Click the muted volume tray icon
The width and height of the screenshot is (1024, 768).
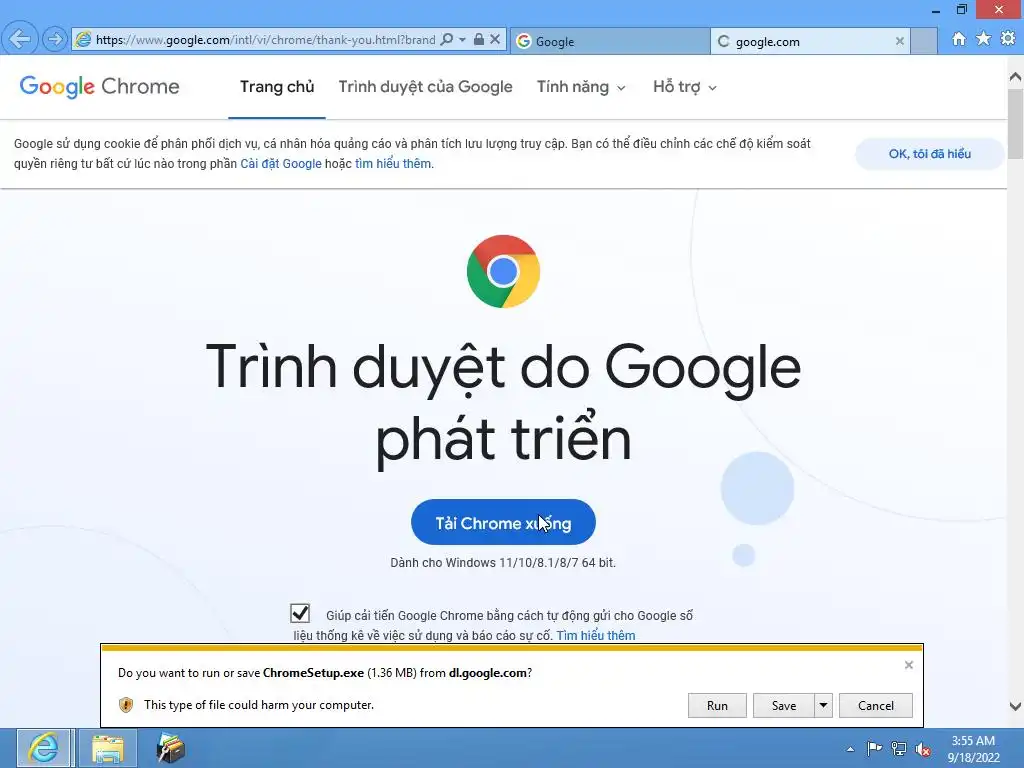[x=923, y=749]
